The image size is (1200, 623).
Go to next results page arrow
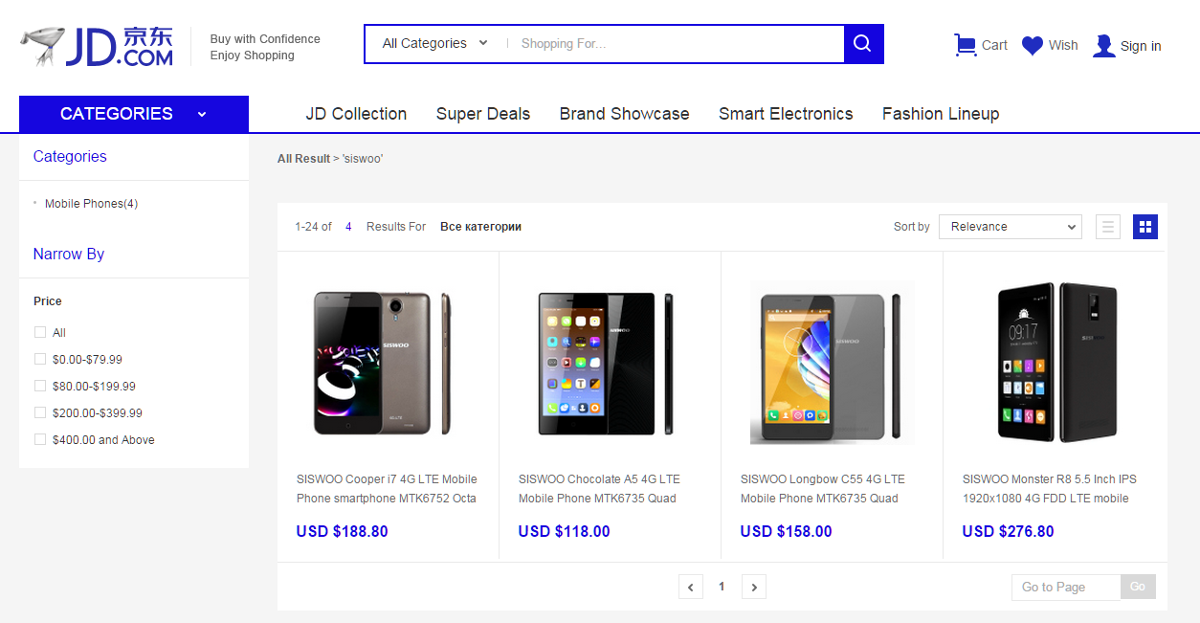coord(754,587)
